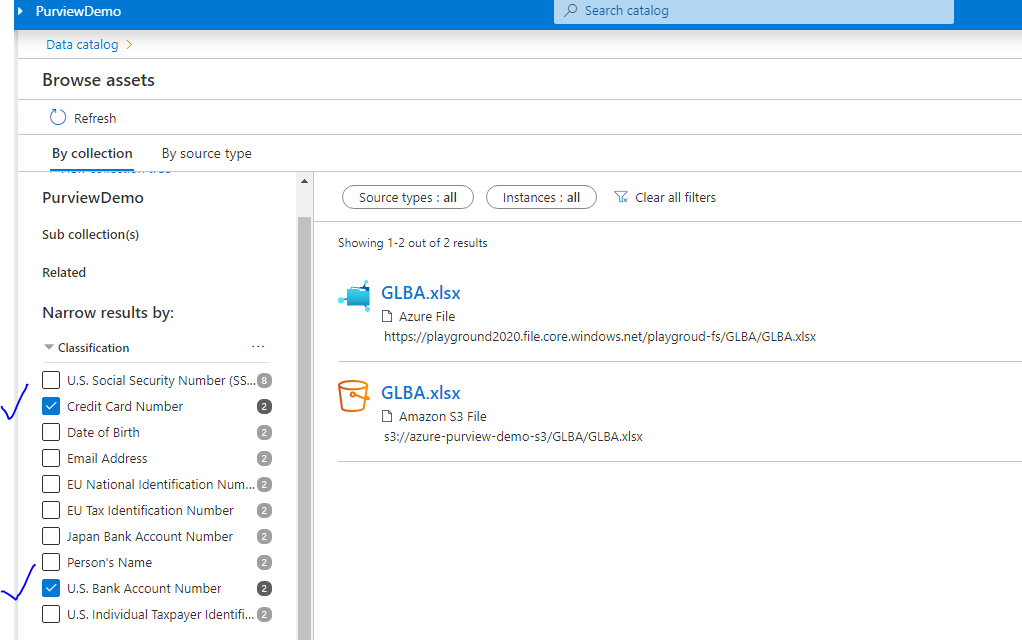The image size is (1022, 640).
Task: Click the Sub collection(s) label
Action: coord(91,235)
